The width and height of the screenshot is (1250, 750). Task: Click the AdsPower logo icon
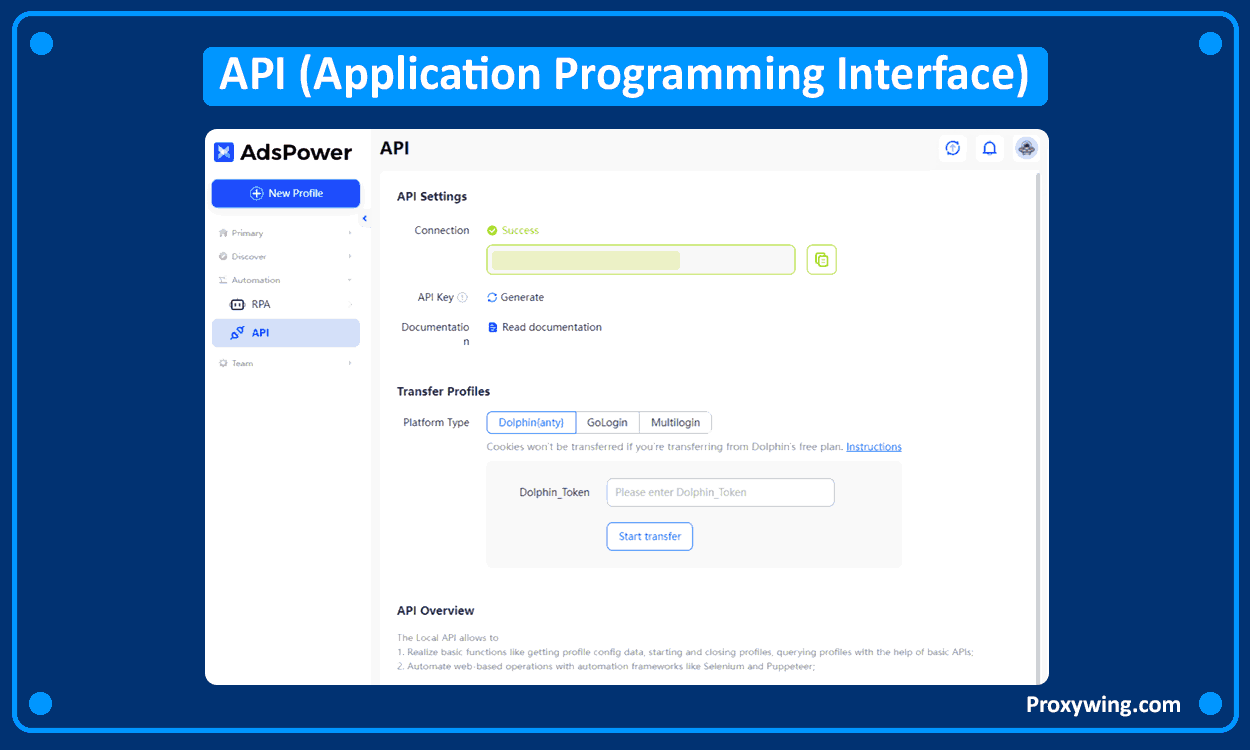(x=225, y=151)
